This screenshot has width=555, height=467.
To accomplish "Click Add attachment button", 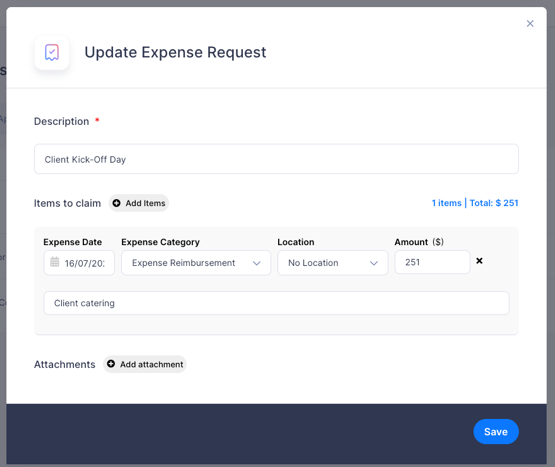I will pyautogui.click(x=145, y=364).
